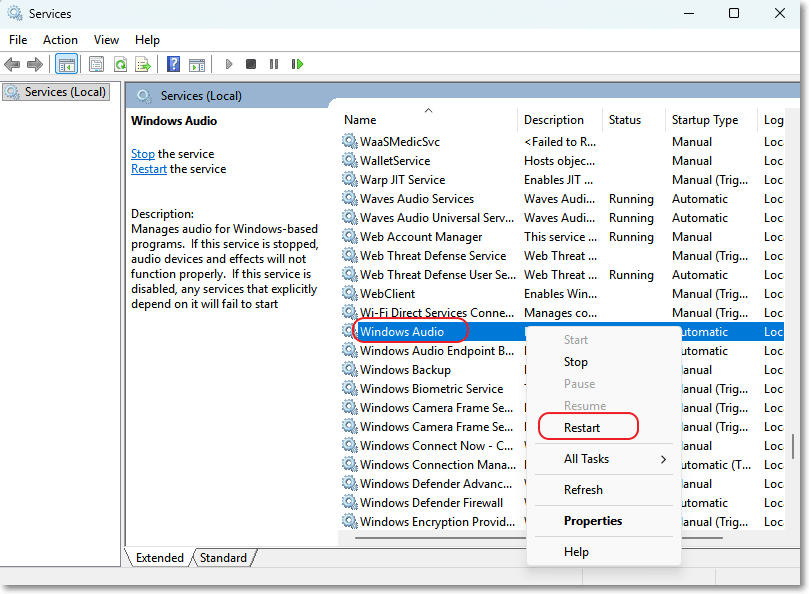Open the Help question-mark toolbar icon
The width and height of the screenshot is (809, 594).
(174, 64)
